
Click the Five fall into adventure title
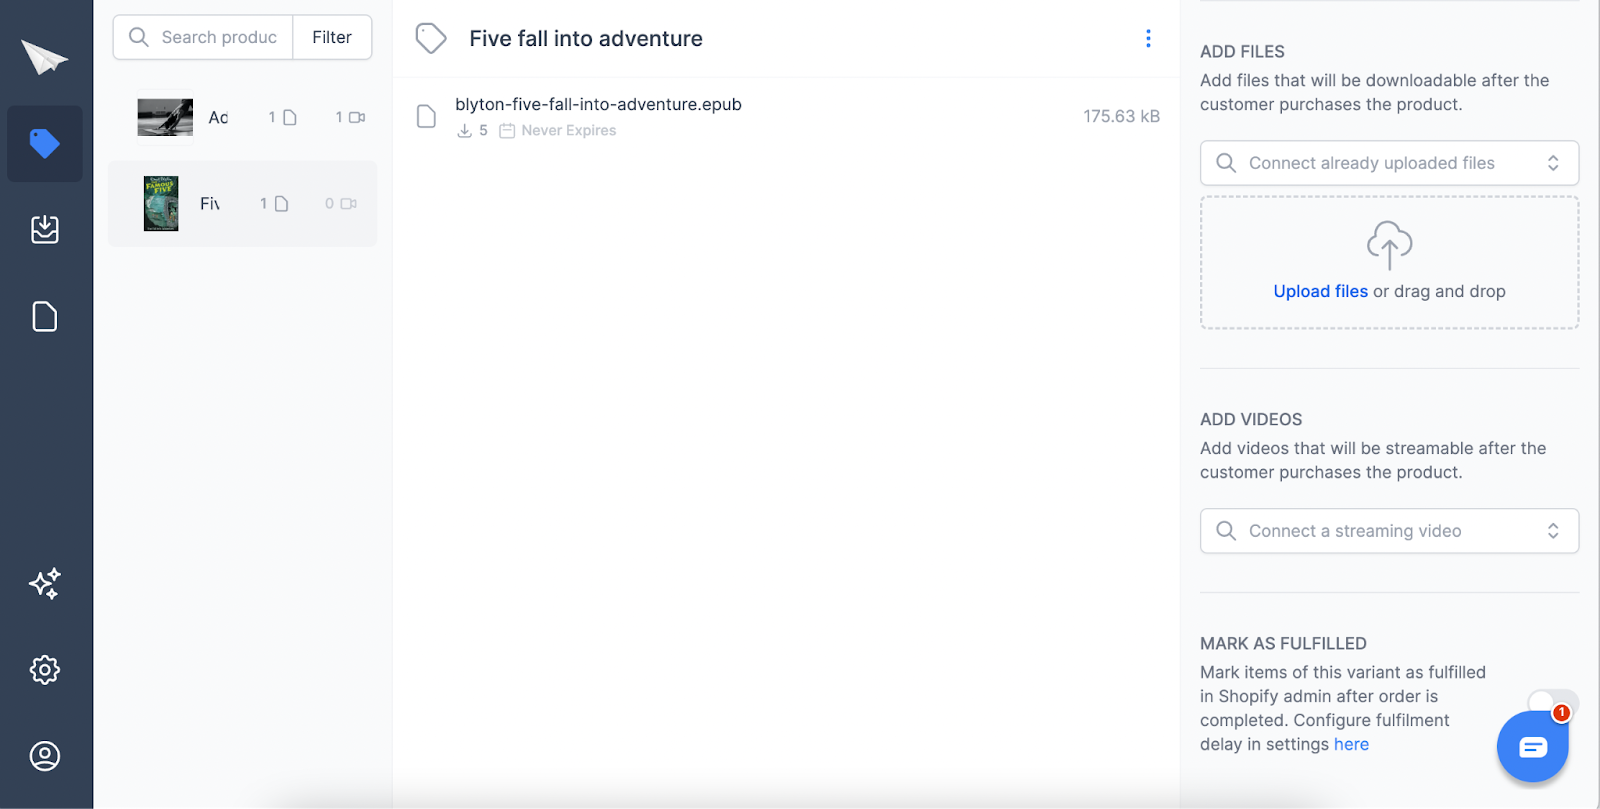click(x=586, y=38)
